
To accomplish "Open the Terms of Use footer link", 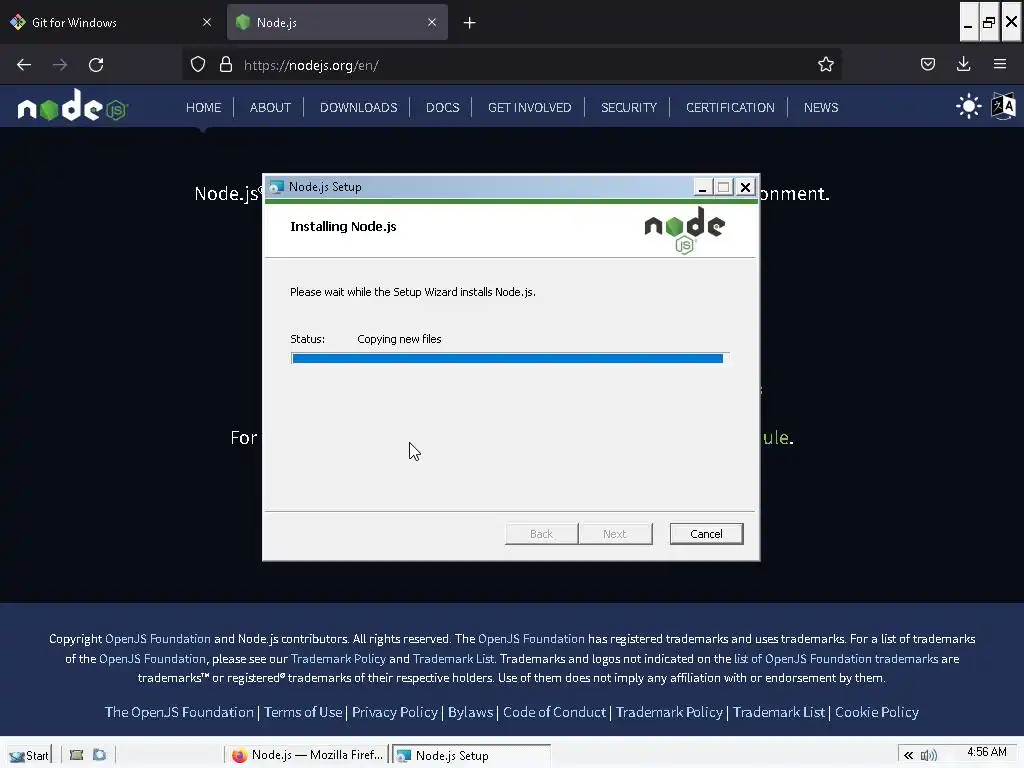I will click(x=303, y=712).
